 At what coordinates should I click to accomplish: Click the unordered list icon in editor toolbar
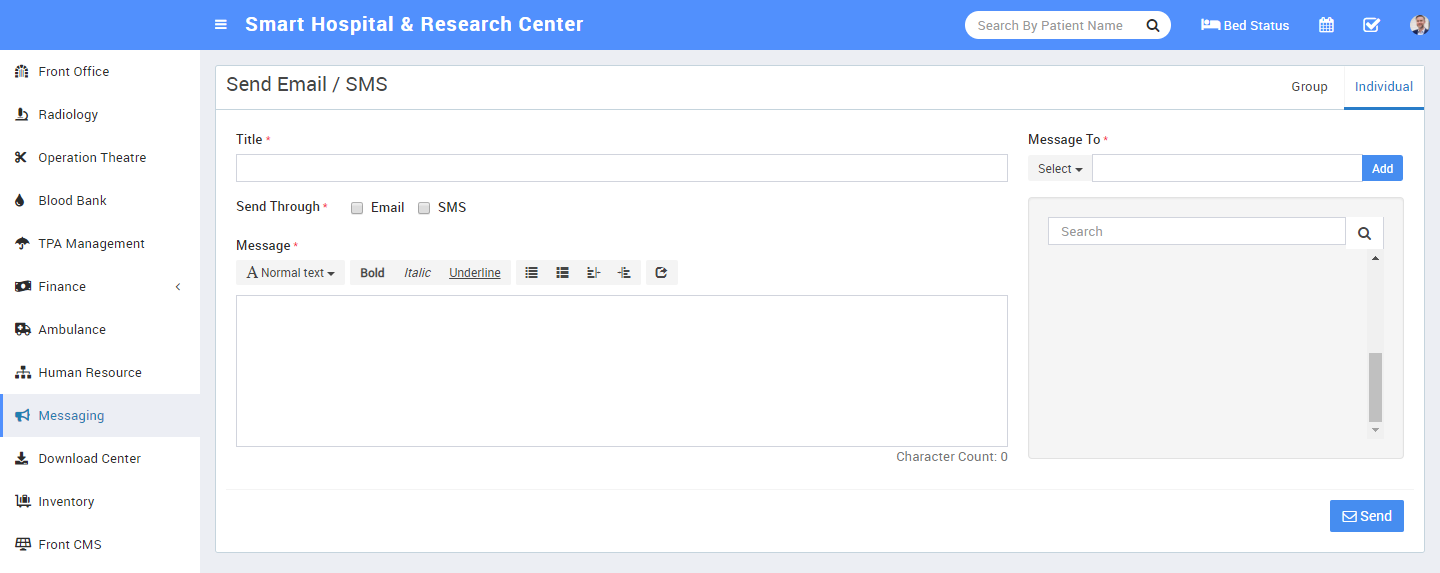pyautogui.click(x=532, y=272)
